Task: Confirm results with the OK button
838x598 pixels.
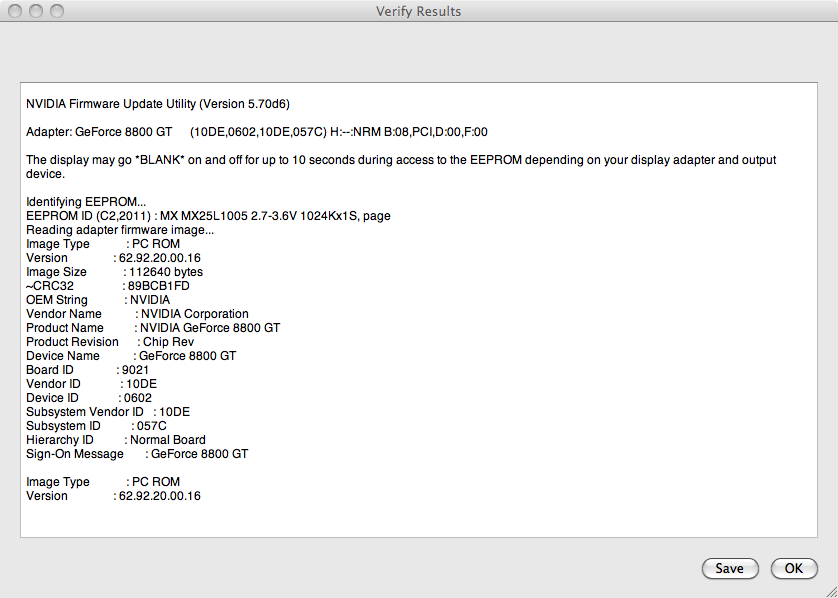Action: (x=794, y=568)
